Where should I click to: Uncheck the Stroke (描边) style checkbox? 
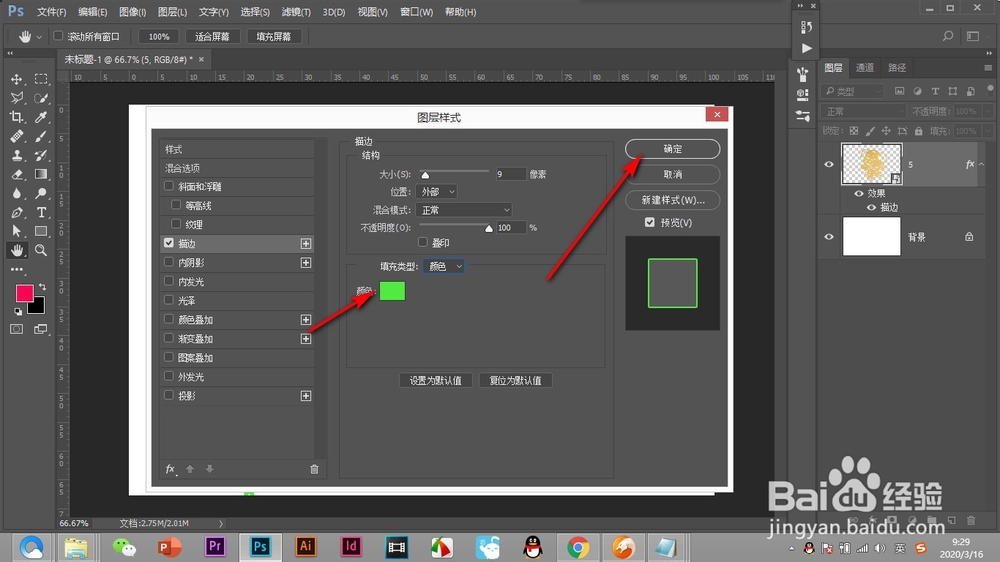click(x=168, y=243)
